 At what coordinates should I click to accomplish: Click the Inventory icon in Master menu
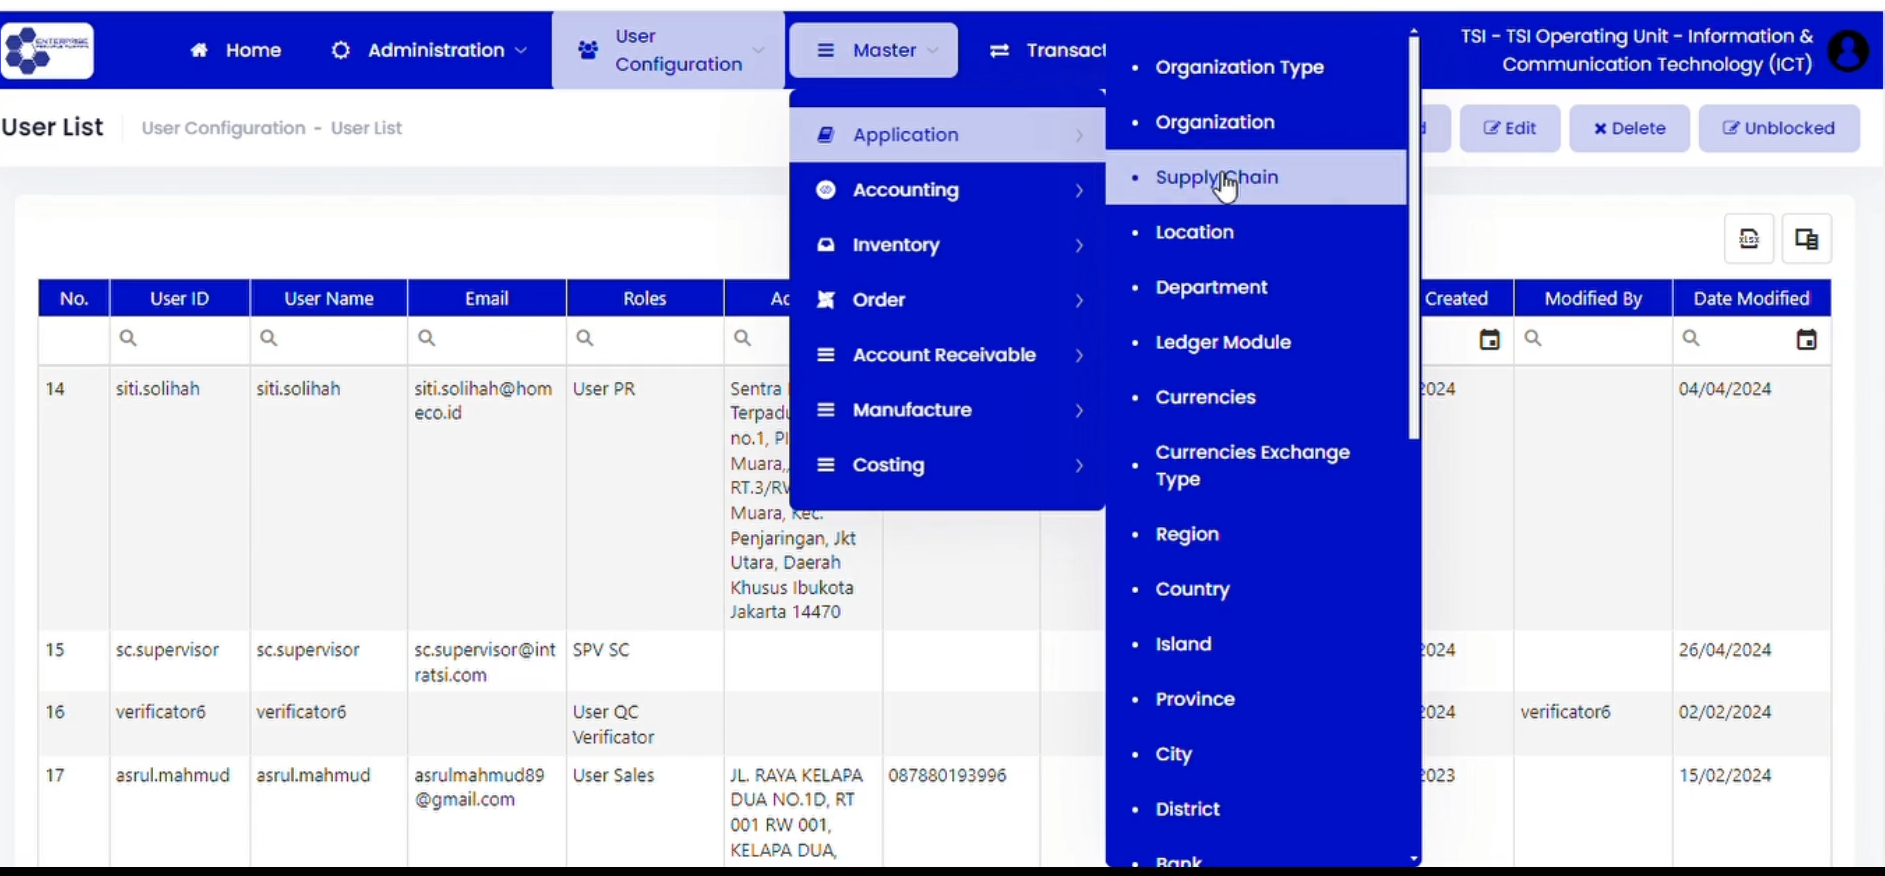coord(825,244)
